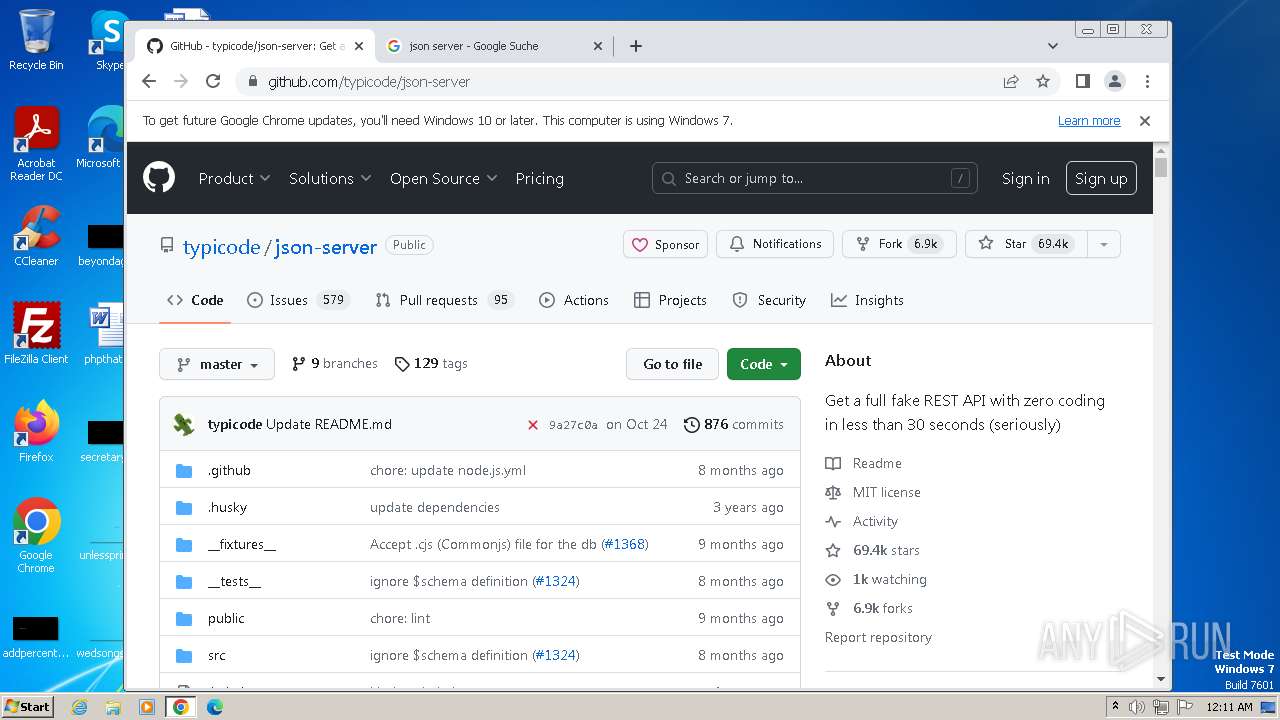Click the Sponsor button

click(666, 244)
